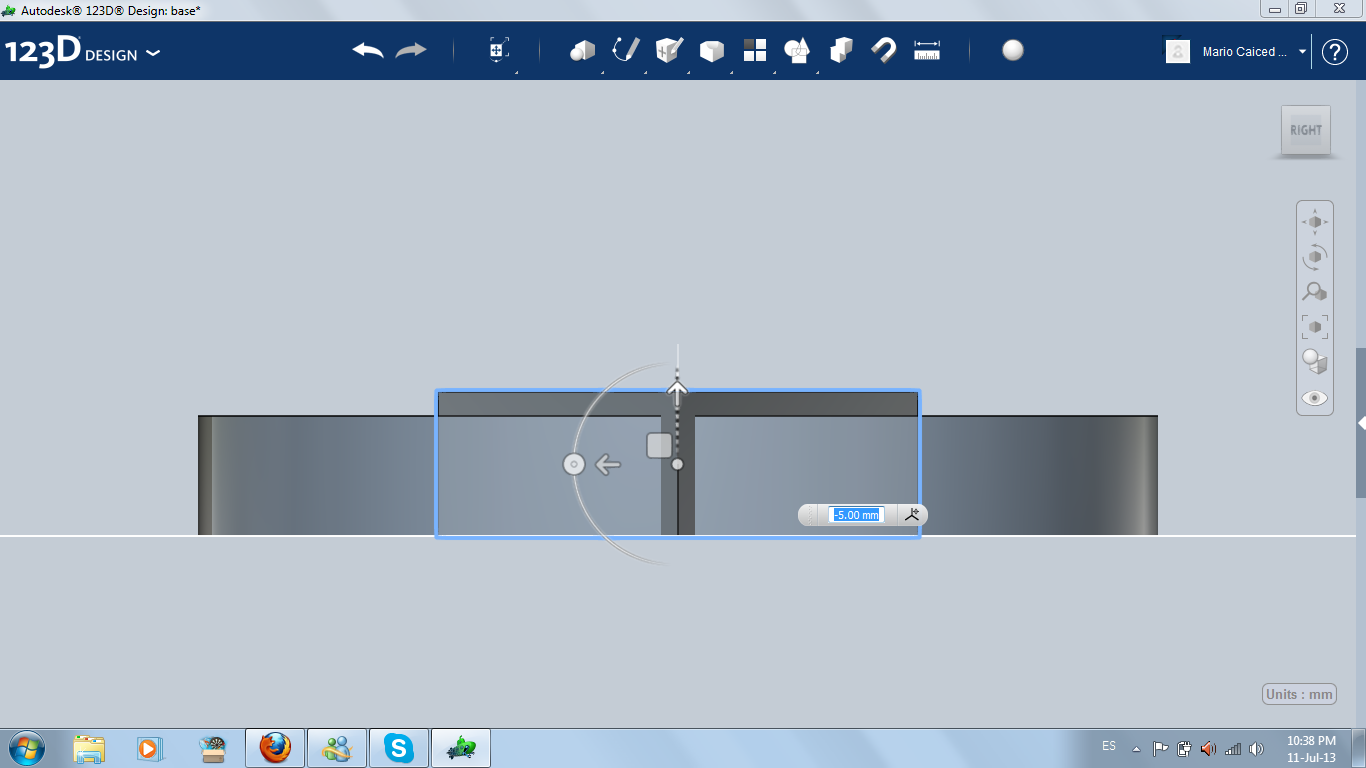Screen dimensions: 1366x768
Task: Open the Windows Start menu
Action: click(x=25, y=748)
